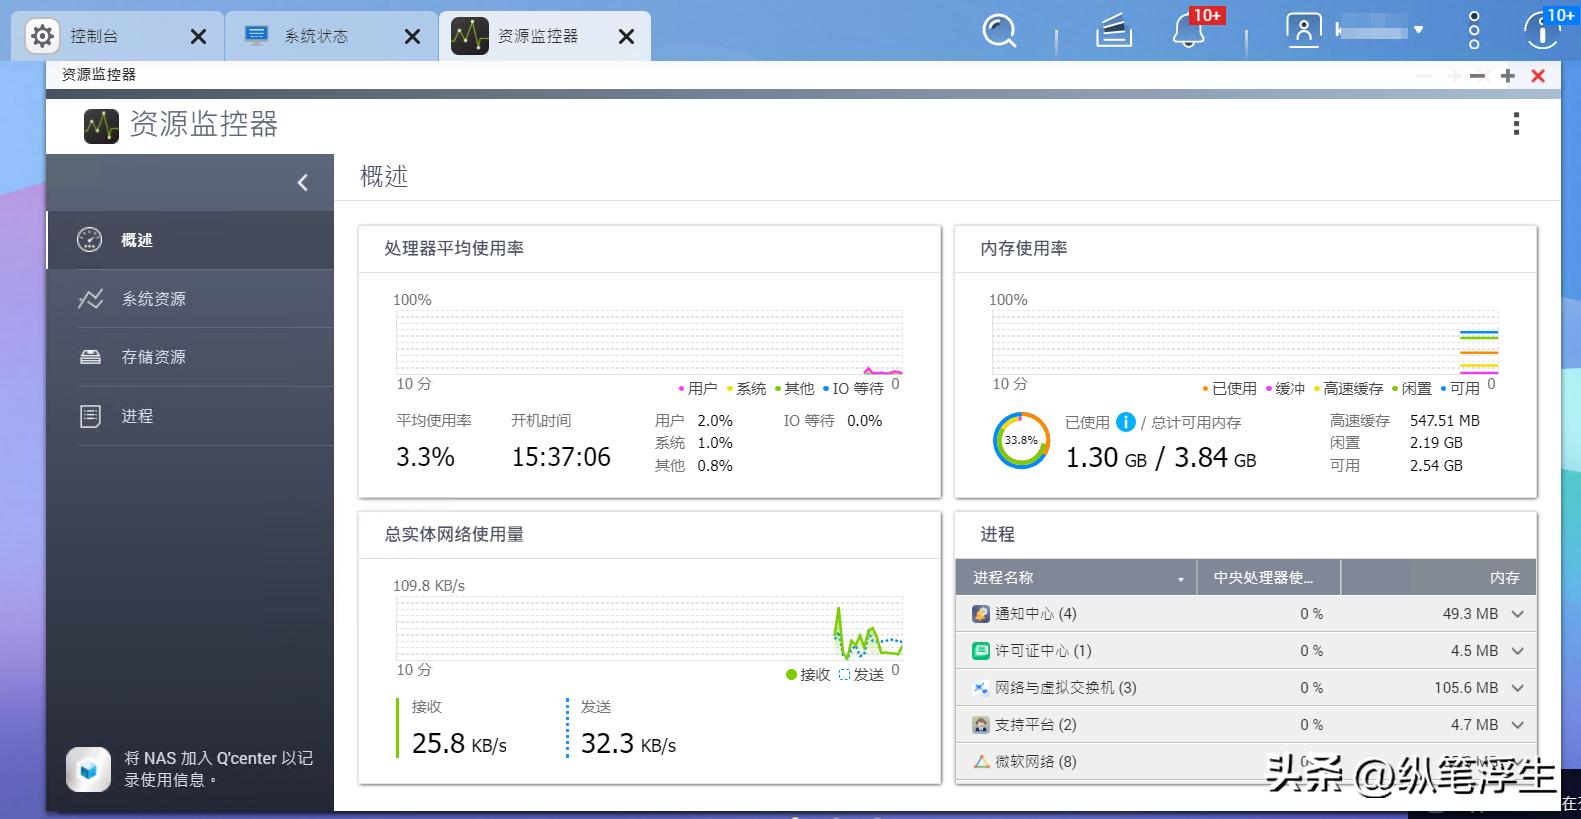Click the 概述 gauge icon
This screenshot has width=1581, height=819.
tap(90, 240)
